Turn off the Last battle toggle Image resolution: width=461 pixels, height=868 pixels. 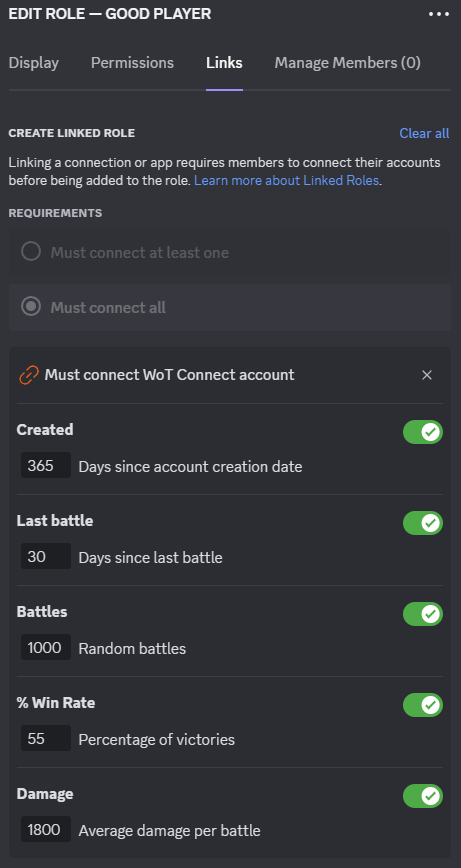[423, 523]
